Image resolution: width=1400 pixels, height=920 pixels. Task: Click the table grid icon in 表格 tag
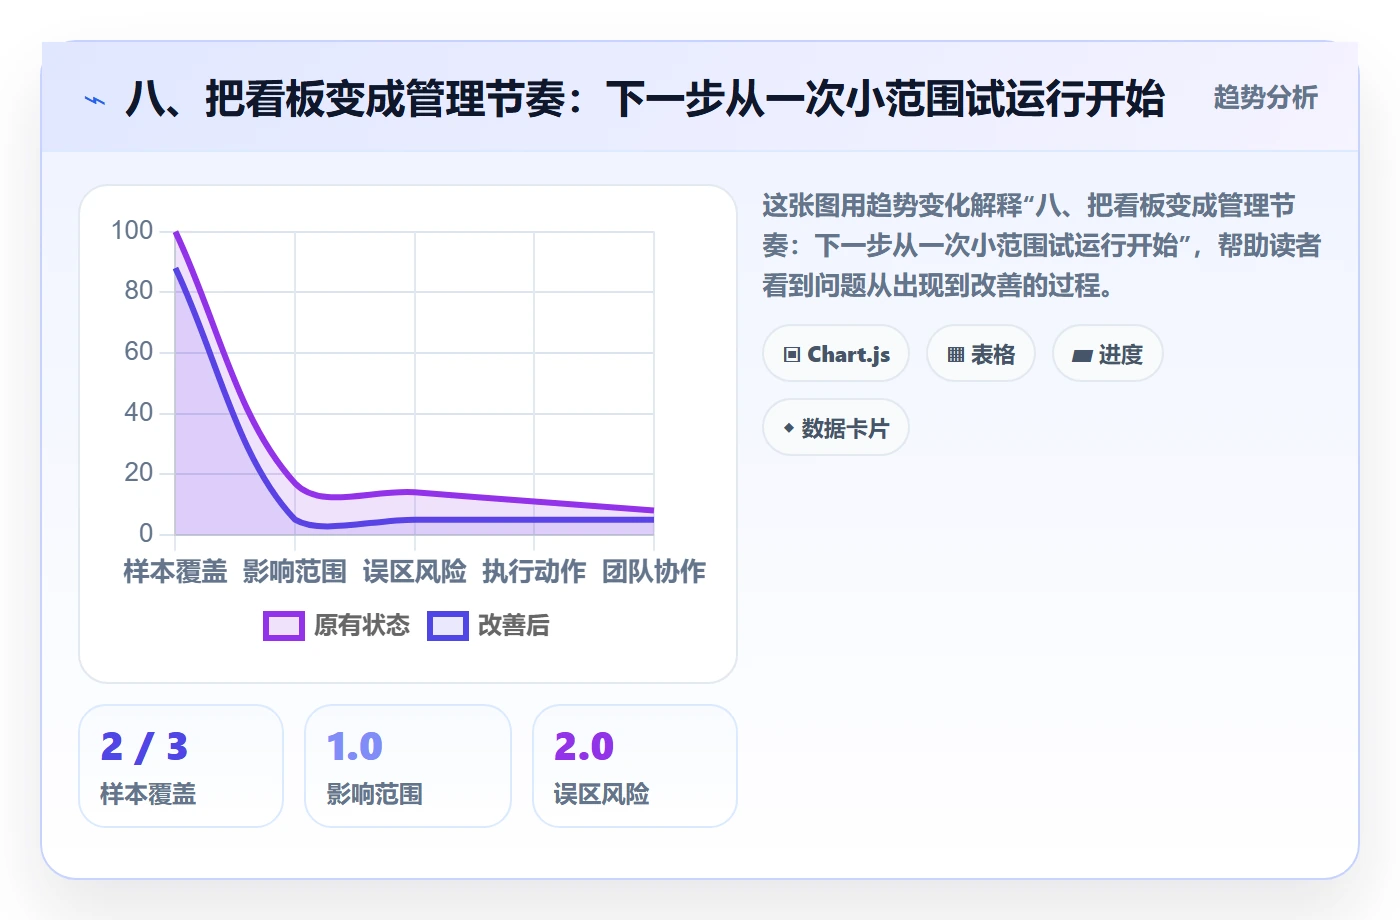(x=956, y=354)
